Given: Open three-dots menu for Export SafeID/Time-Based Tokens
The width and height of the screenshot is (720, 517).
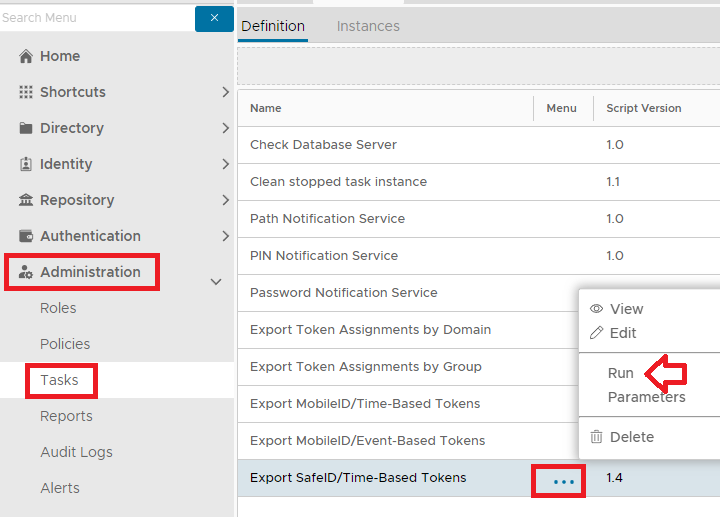Looking at the screenshot, I should (x=564, y=481).
